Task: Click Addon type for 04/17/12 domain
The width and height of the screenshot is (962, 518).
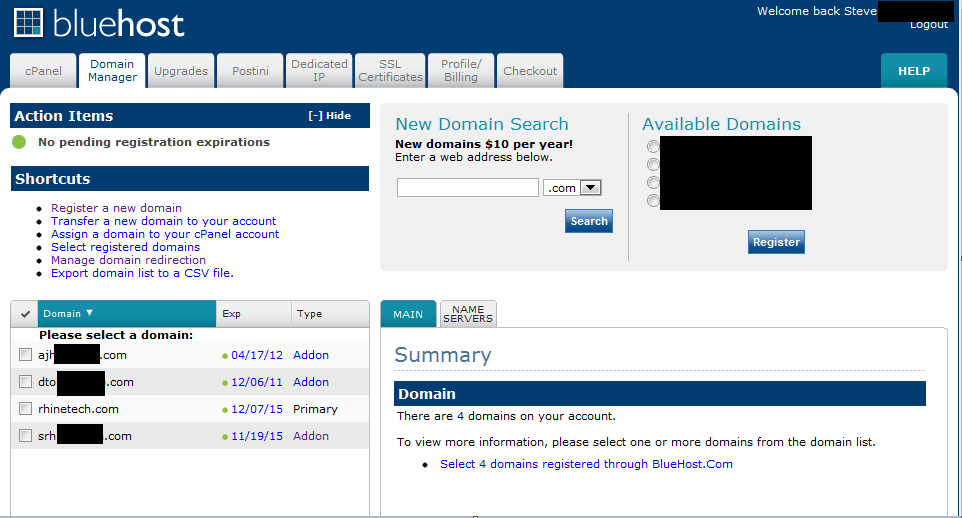Action: point(310,355)
